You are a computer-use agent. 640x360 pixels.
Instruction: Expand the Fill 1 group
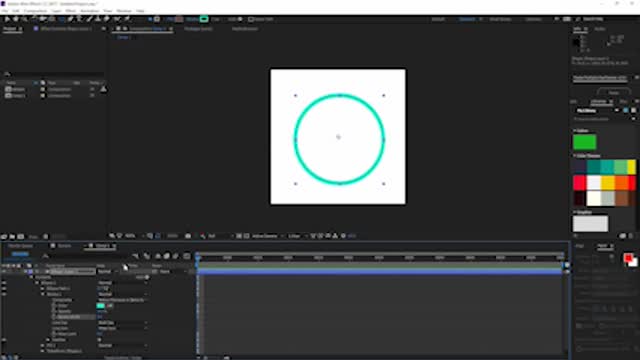[x=42, y=346]
